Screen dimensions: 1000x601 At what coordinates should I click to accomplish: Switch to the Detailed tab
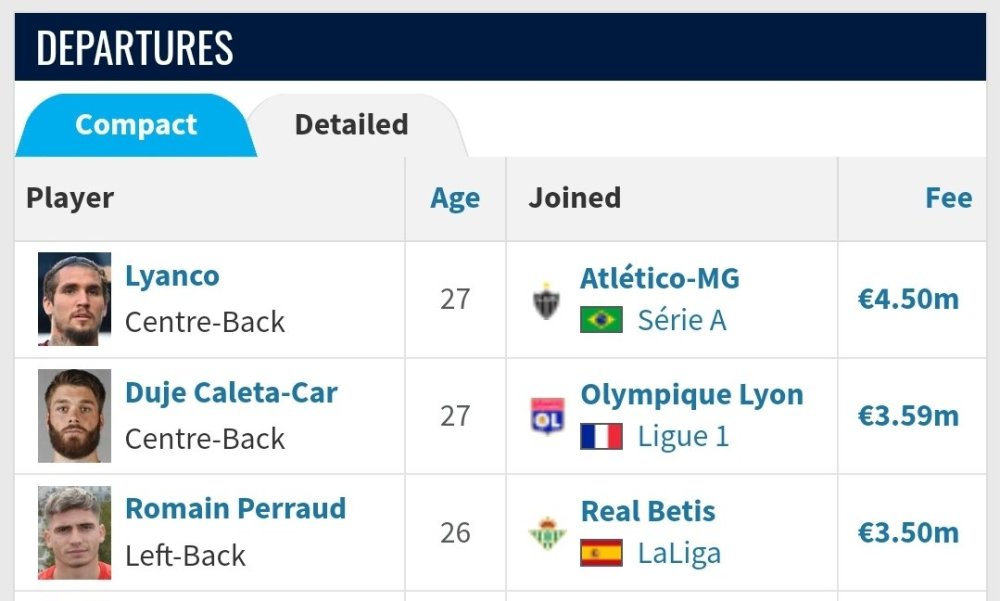(x=351, y=125)
